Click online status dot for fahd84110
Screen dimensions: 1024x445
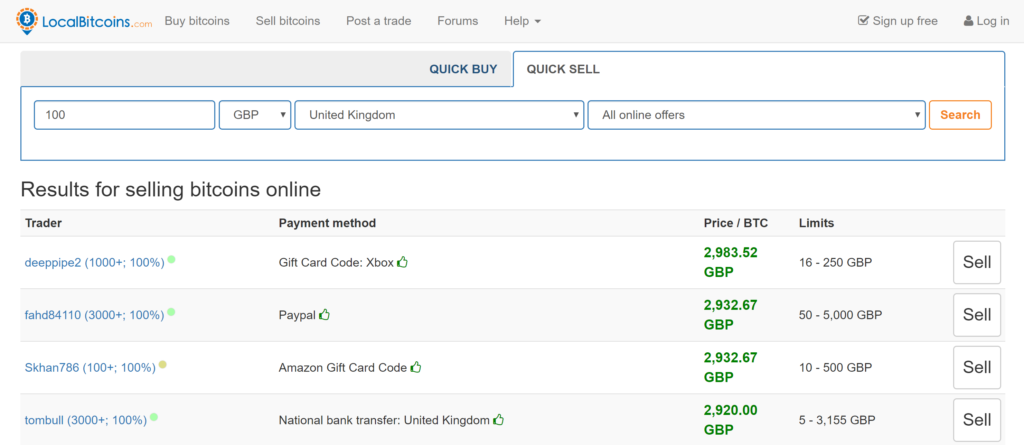click(x=171, y=312)
